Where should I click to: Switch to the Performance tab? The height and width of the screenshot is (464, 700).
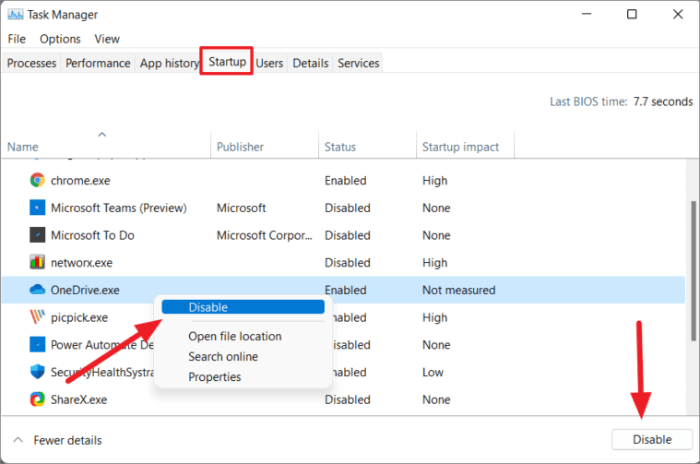pyautogui.click(x=98, y=63)
